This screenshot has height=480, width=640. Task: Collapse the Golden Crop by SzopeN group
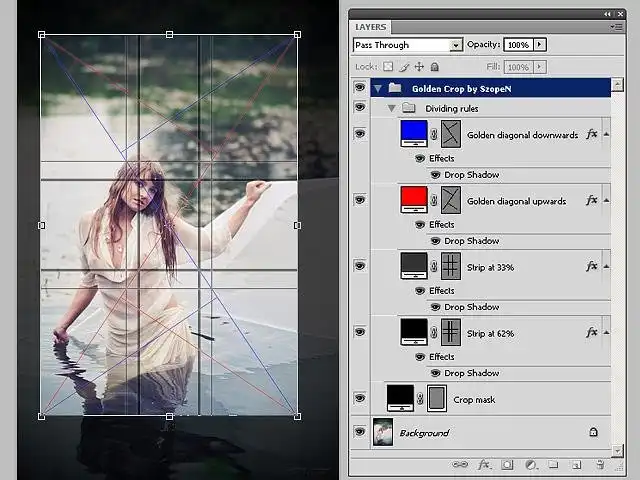tap(378, 88)
